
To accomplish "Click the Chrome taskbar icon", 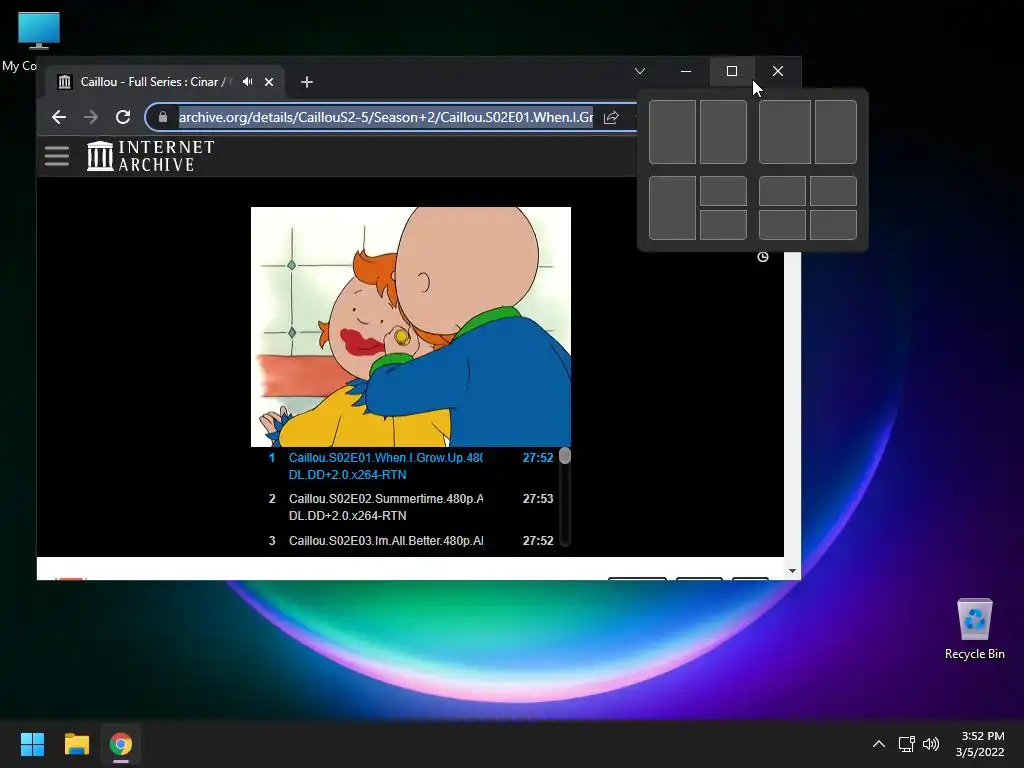I will (121, 744).
